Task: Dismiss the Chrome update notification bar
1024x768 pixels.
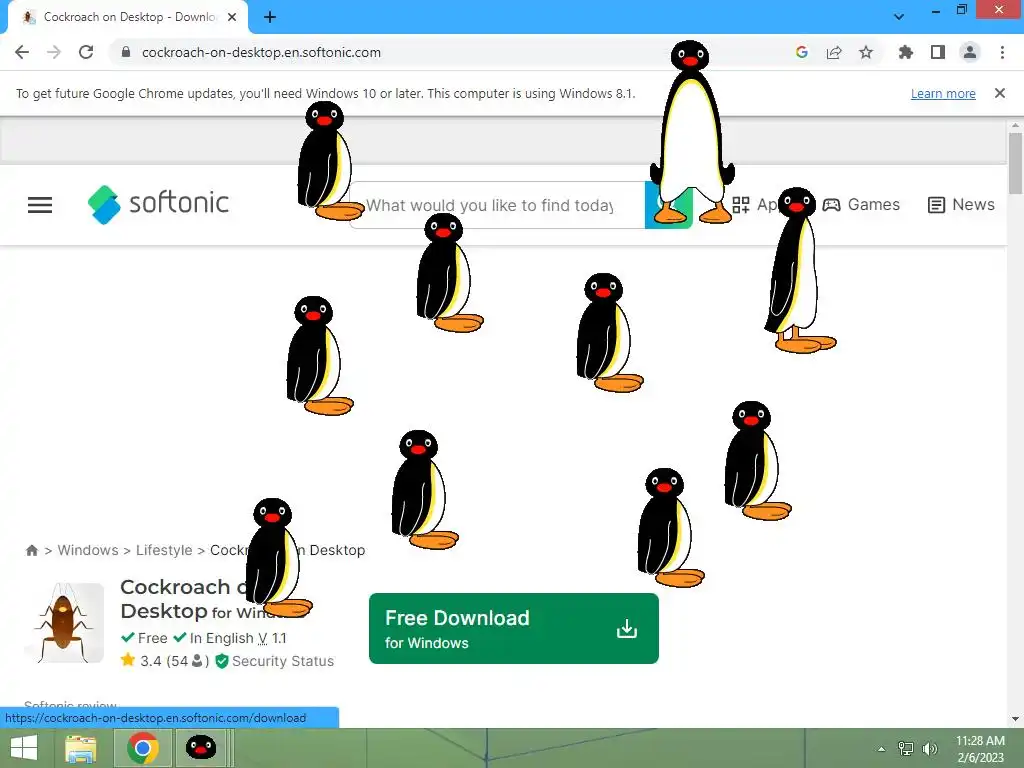Action: (1000, 93)
